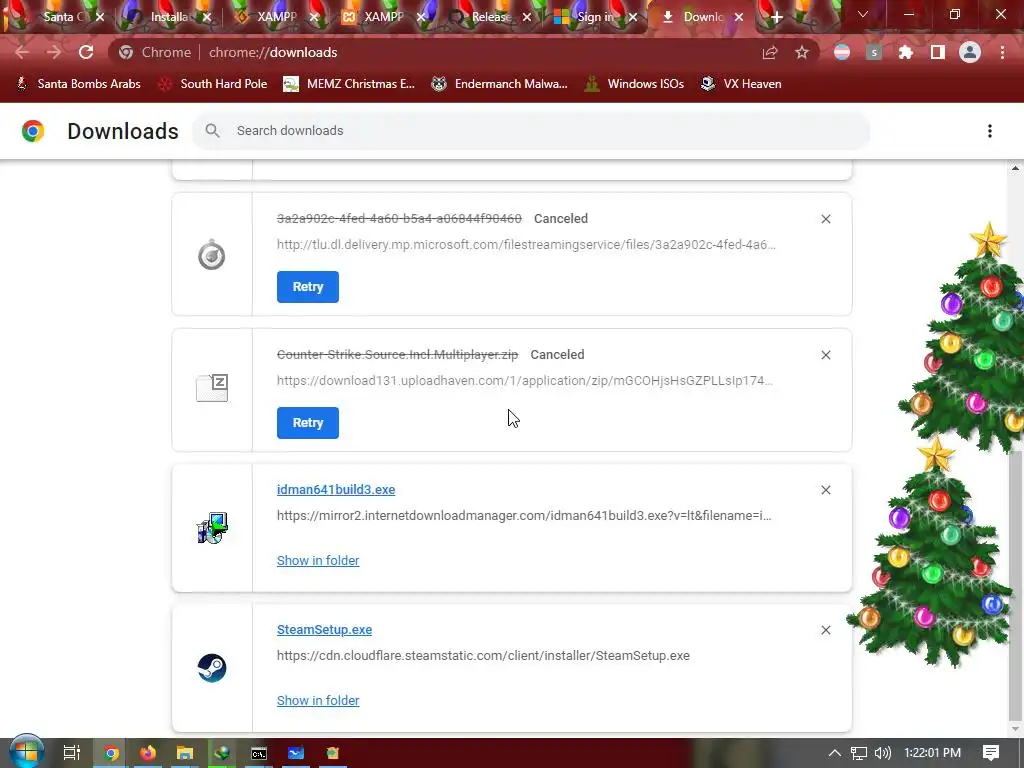Open the SteamSetup.exe file link

click(x=325, y=630)
